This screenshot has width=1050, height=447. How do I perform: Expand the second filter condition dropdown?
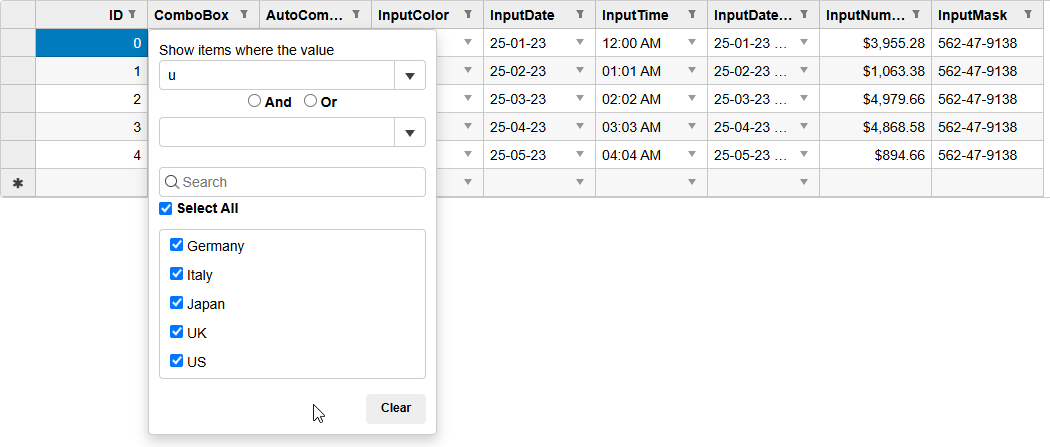click(x=410, y=133)
